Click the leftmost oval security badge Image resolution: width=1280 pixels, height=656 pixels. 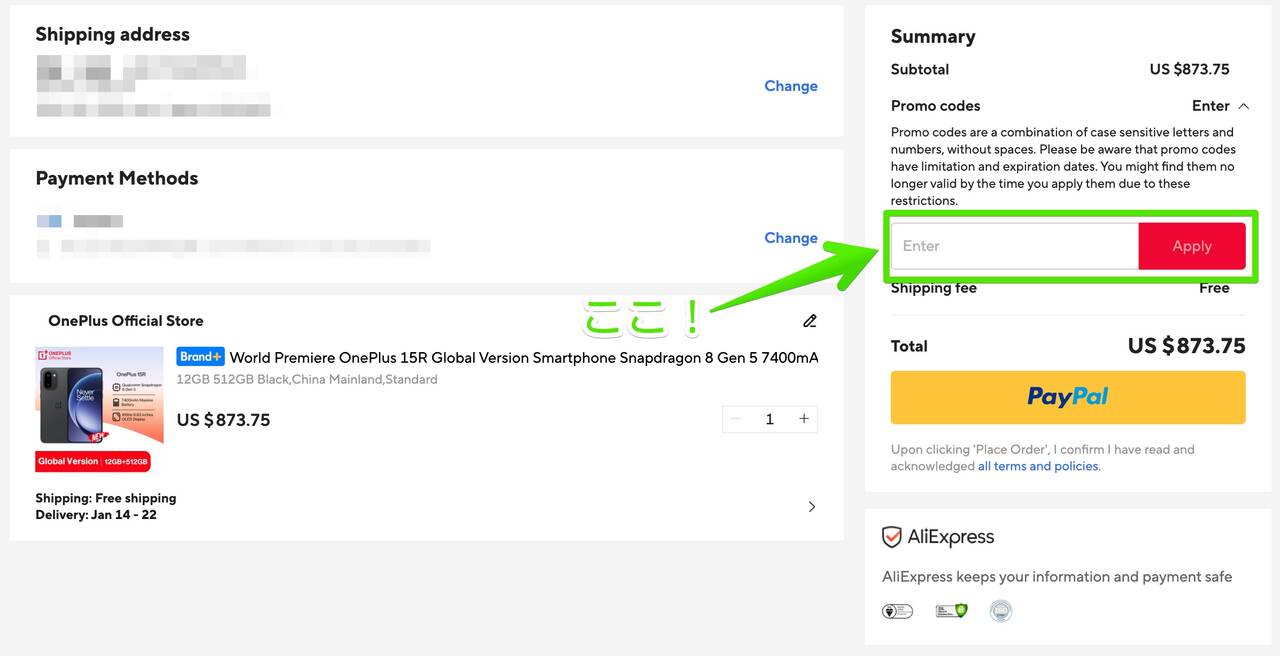pyautogui.click(x=897, y=611)
